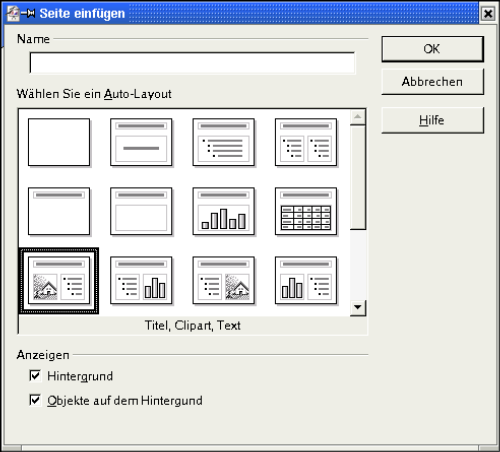Select the title with empty object layout
500x452 pixels.
click(x=141, y=211)
